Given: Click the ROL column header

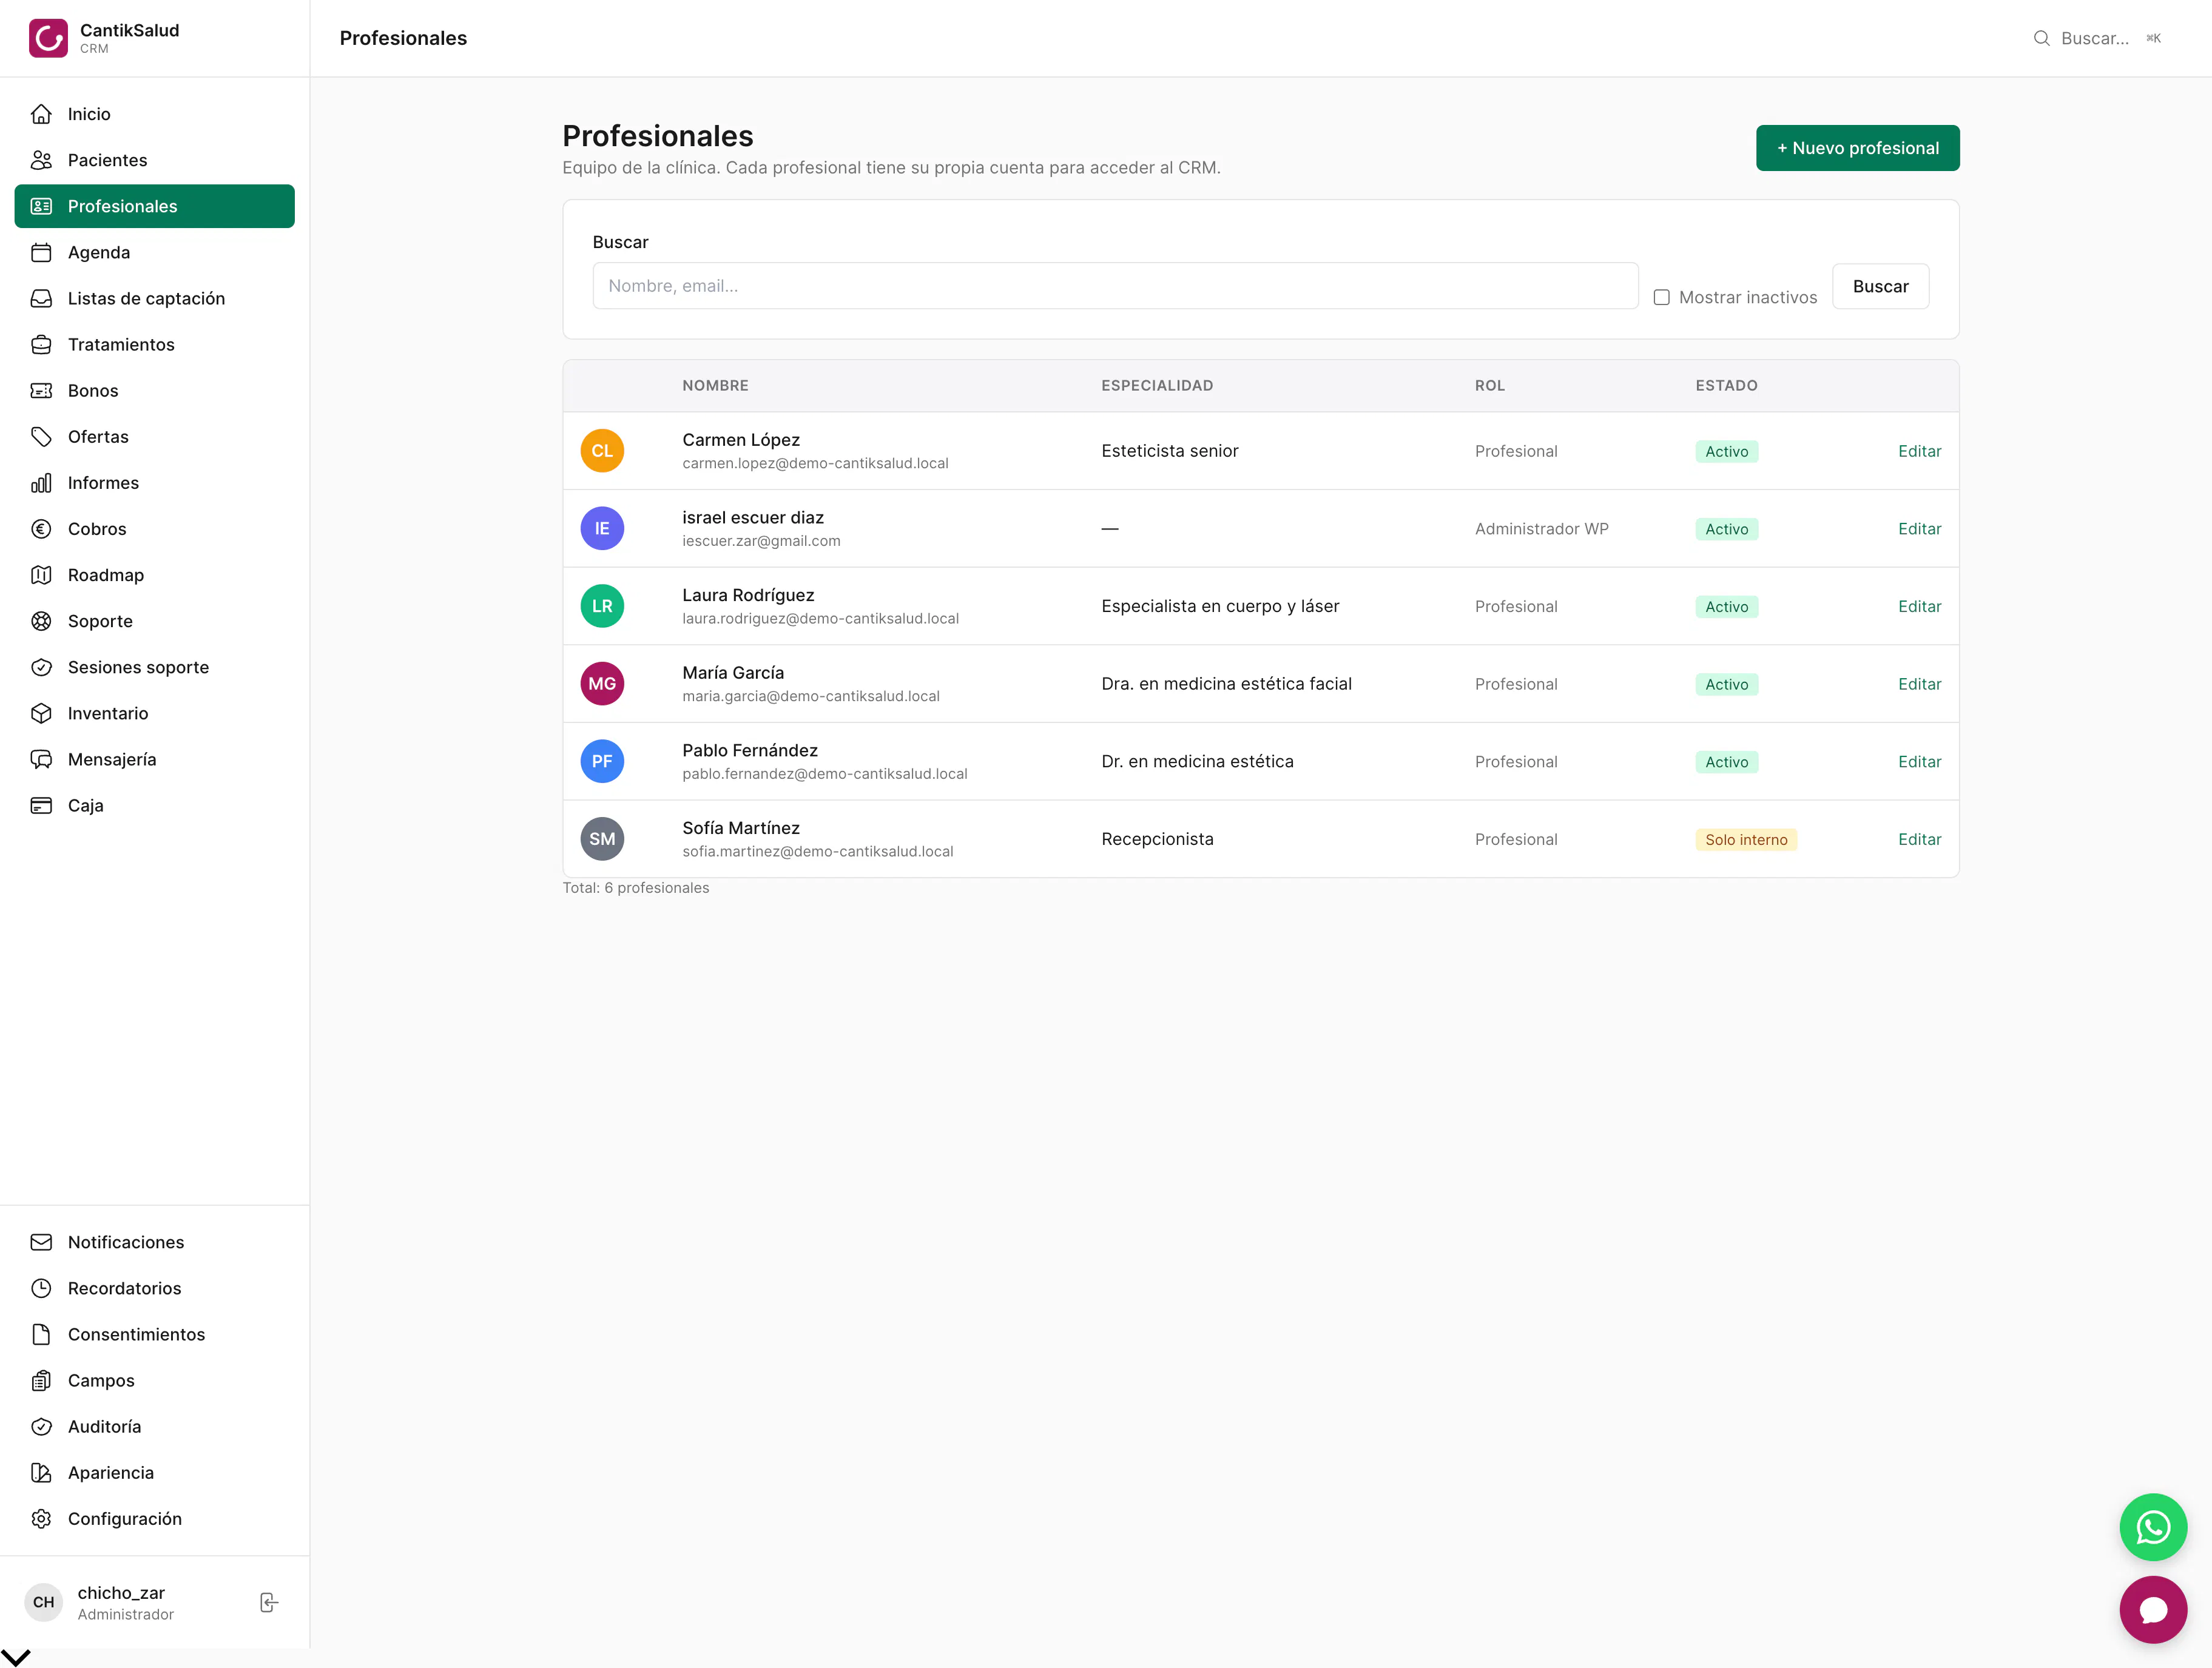Looking at the screenshot, I should (x=1489, y=386).
